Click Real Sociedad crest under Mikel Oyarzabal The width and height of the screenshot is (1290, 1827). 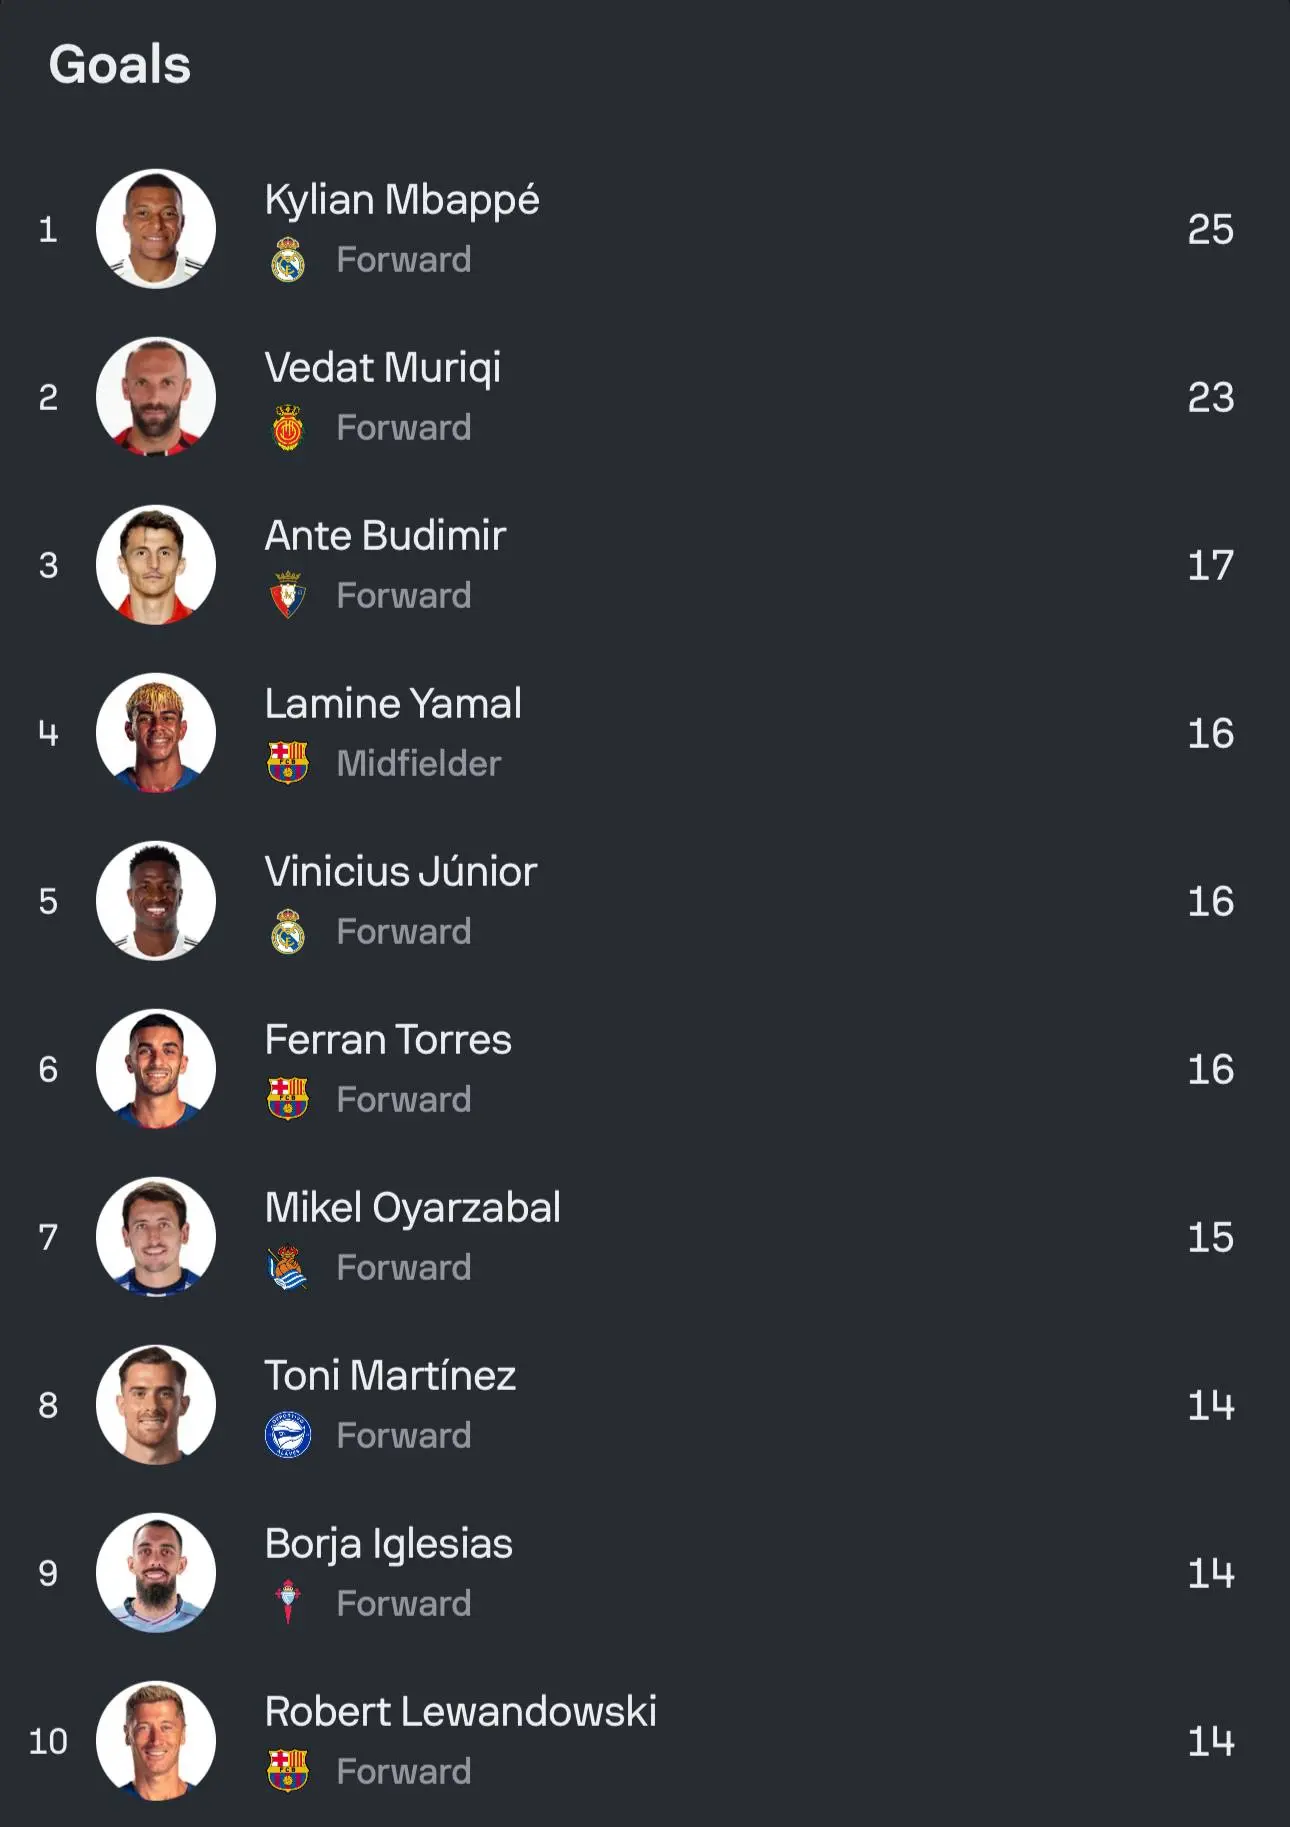(288, 1267)
